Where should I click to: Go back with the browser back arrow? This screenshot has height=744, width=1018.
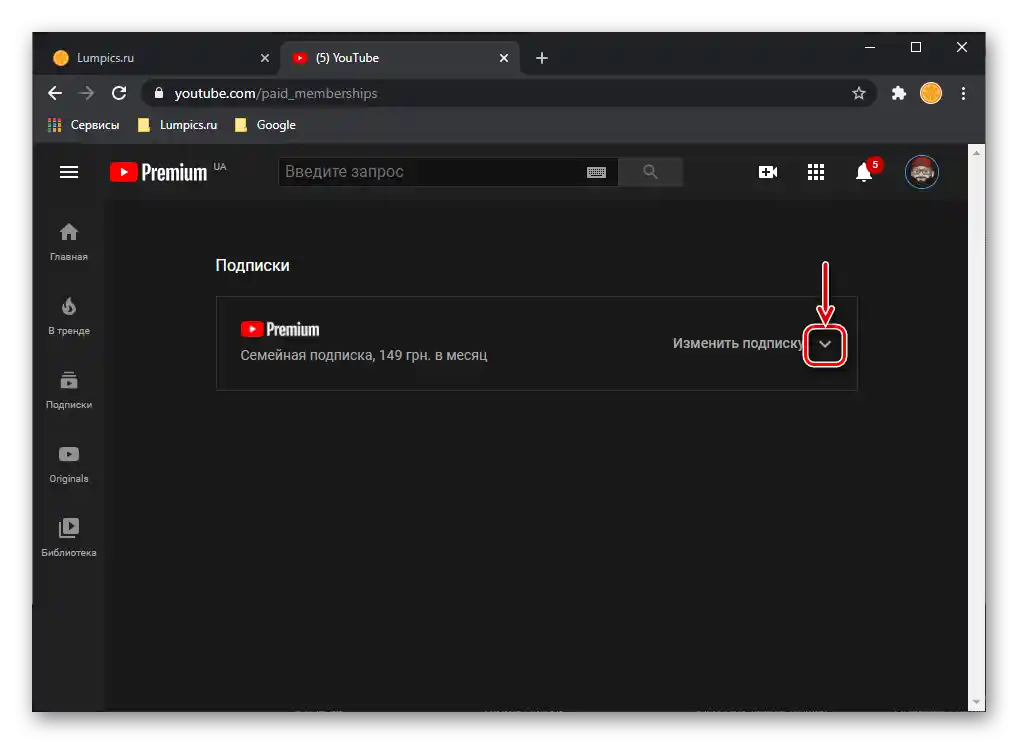55,93
